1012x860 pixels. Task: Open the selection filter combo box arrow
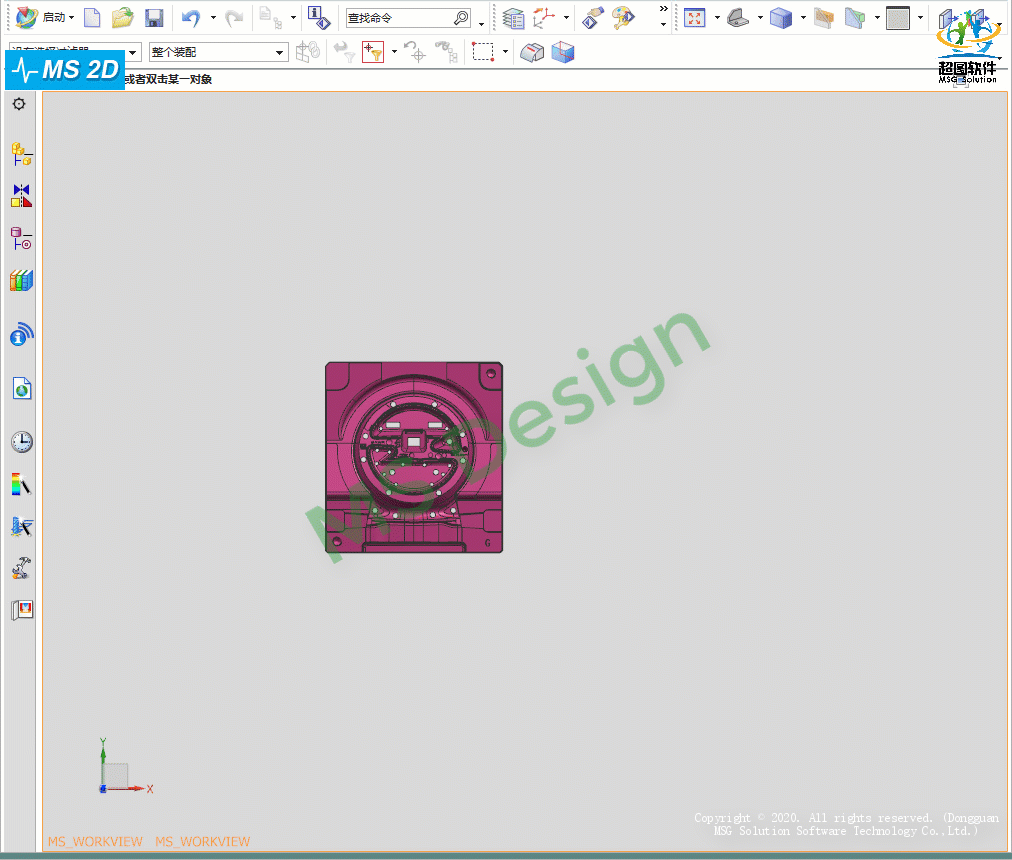(x=132, y=52)
